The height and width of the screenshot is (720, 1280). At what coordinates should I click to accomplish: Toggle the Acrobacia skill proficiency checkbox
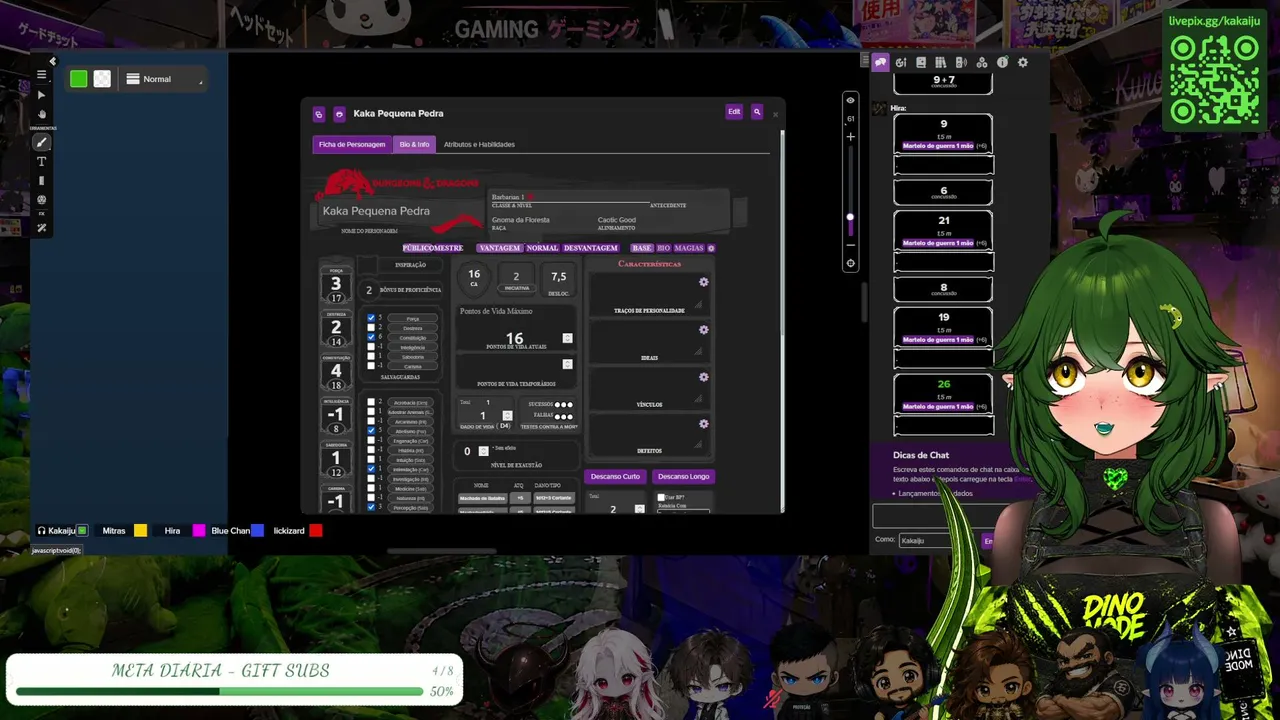point(371,402)
